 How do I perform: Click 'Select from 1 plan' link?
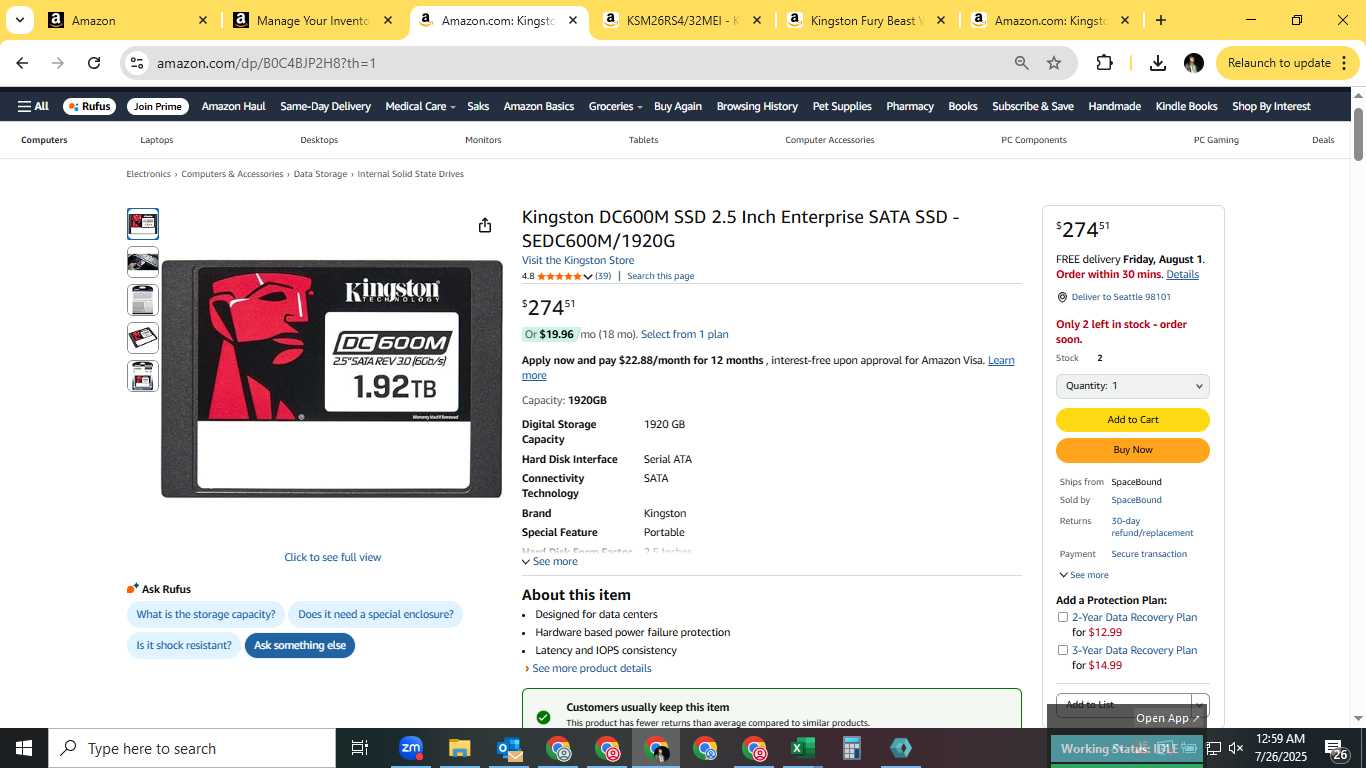click(684, 334)
